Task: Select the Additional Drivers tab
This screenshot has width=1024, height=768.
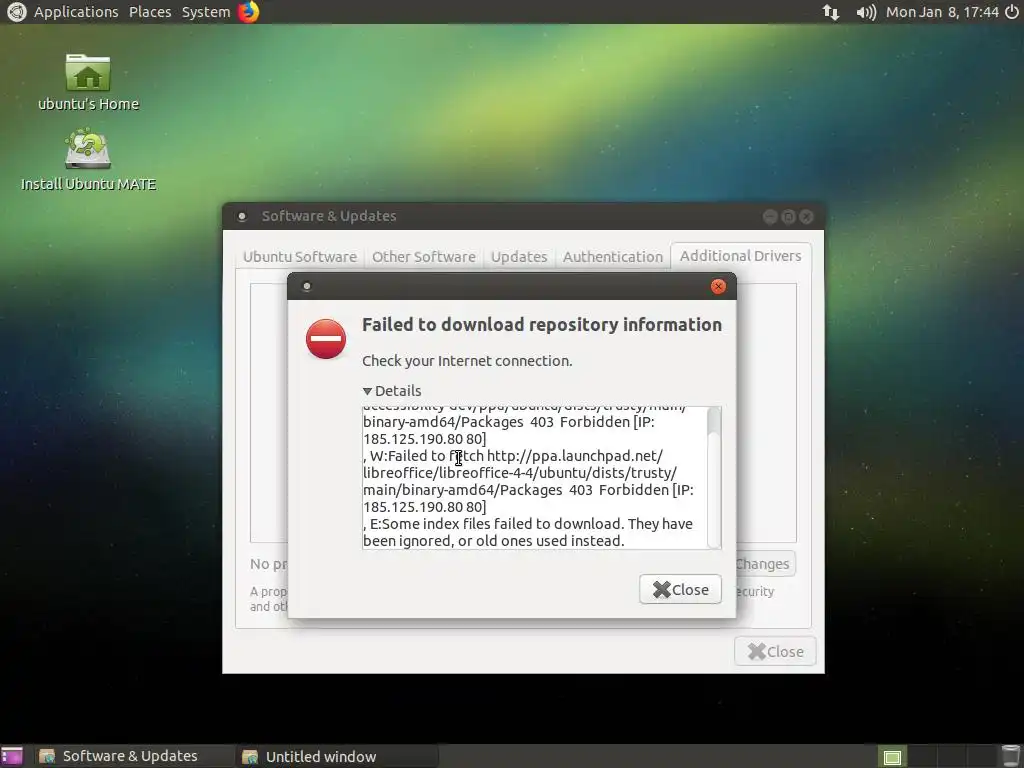Action: pyautogui.click(x=741, y=255)
